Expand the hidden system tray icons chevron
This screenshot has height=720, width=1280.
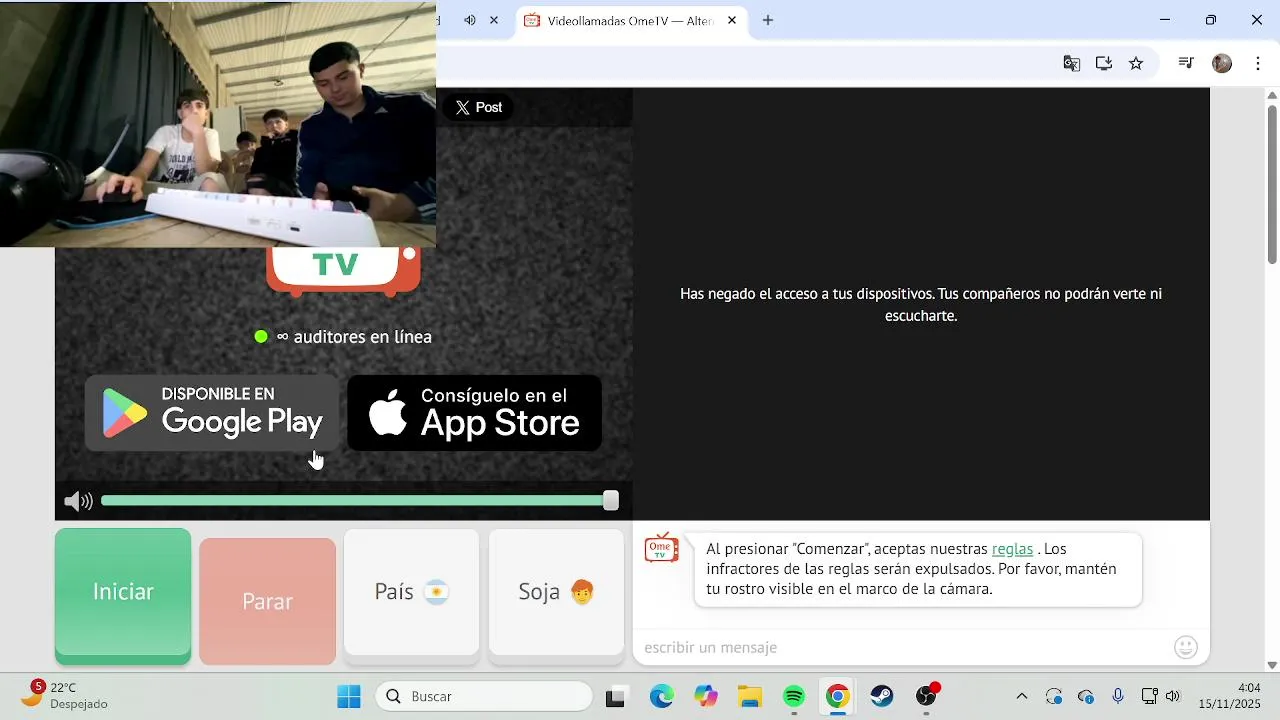tap(1021, 696)
